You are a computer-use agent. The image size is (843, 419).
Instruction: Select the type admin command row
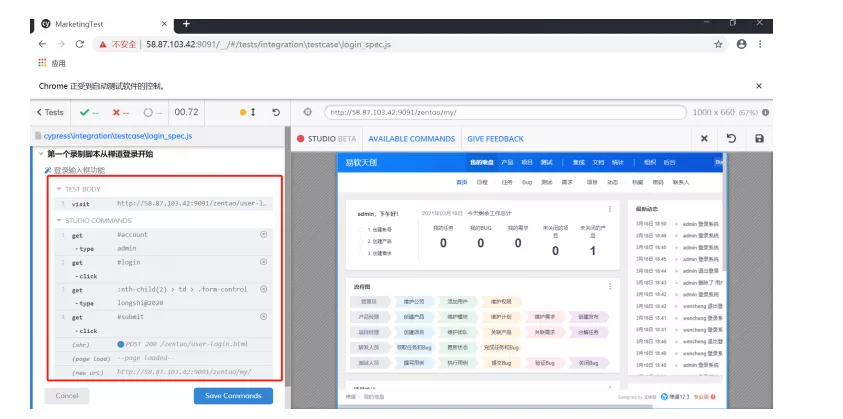163,248
